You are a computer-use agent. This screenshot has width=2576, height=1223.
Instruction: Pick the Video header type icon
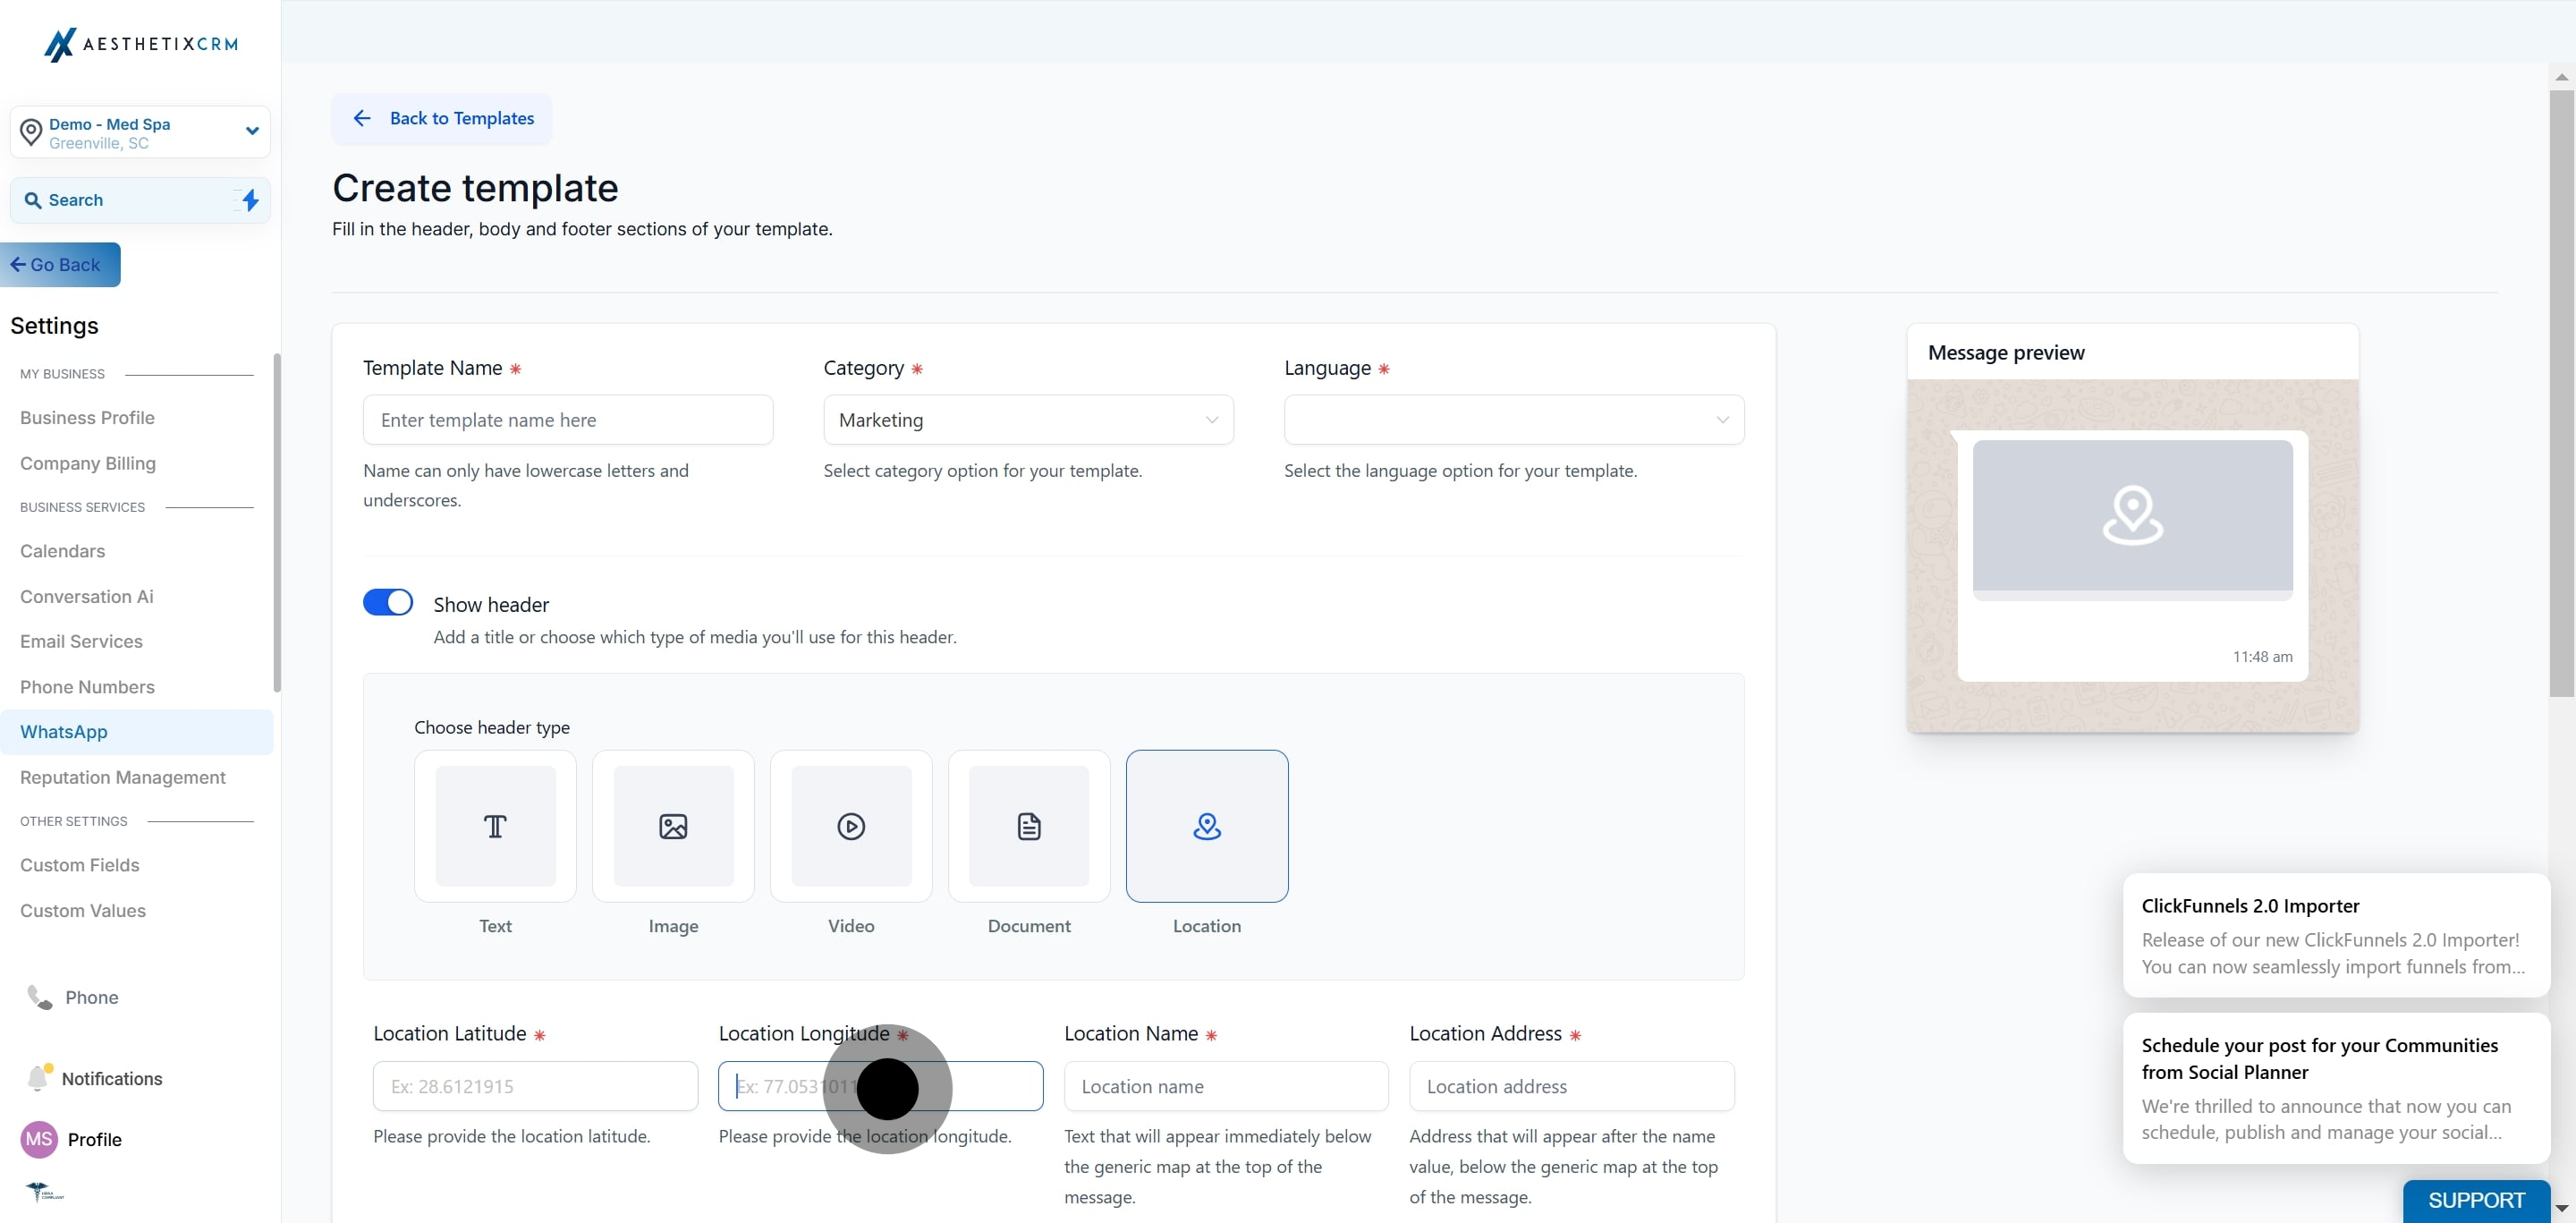[851, 826]
